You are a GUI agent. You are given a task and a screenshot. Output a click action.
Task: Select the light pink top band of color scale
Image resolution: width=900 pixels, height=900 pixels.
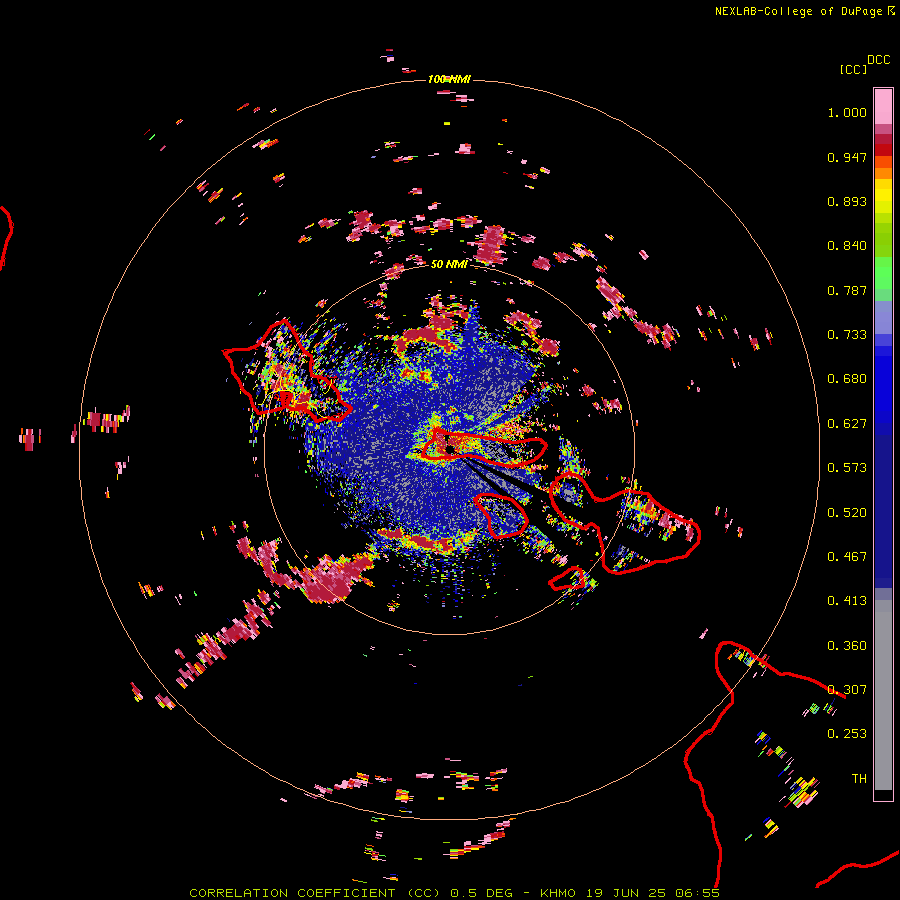(883, 107)
